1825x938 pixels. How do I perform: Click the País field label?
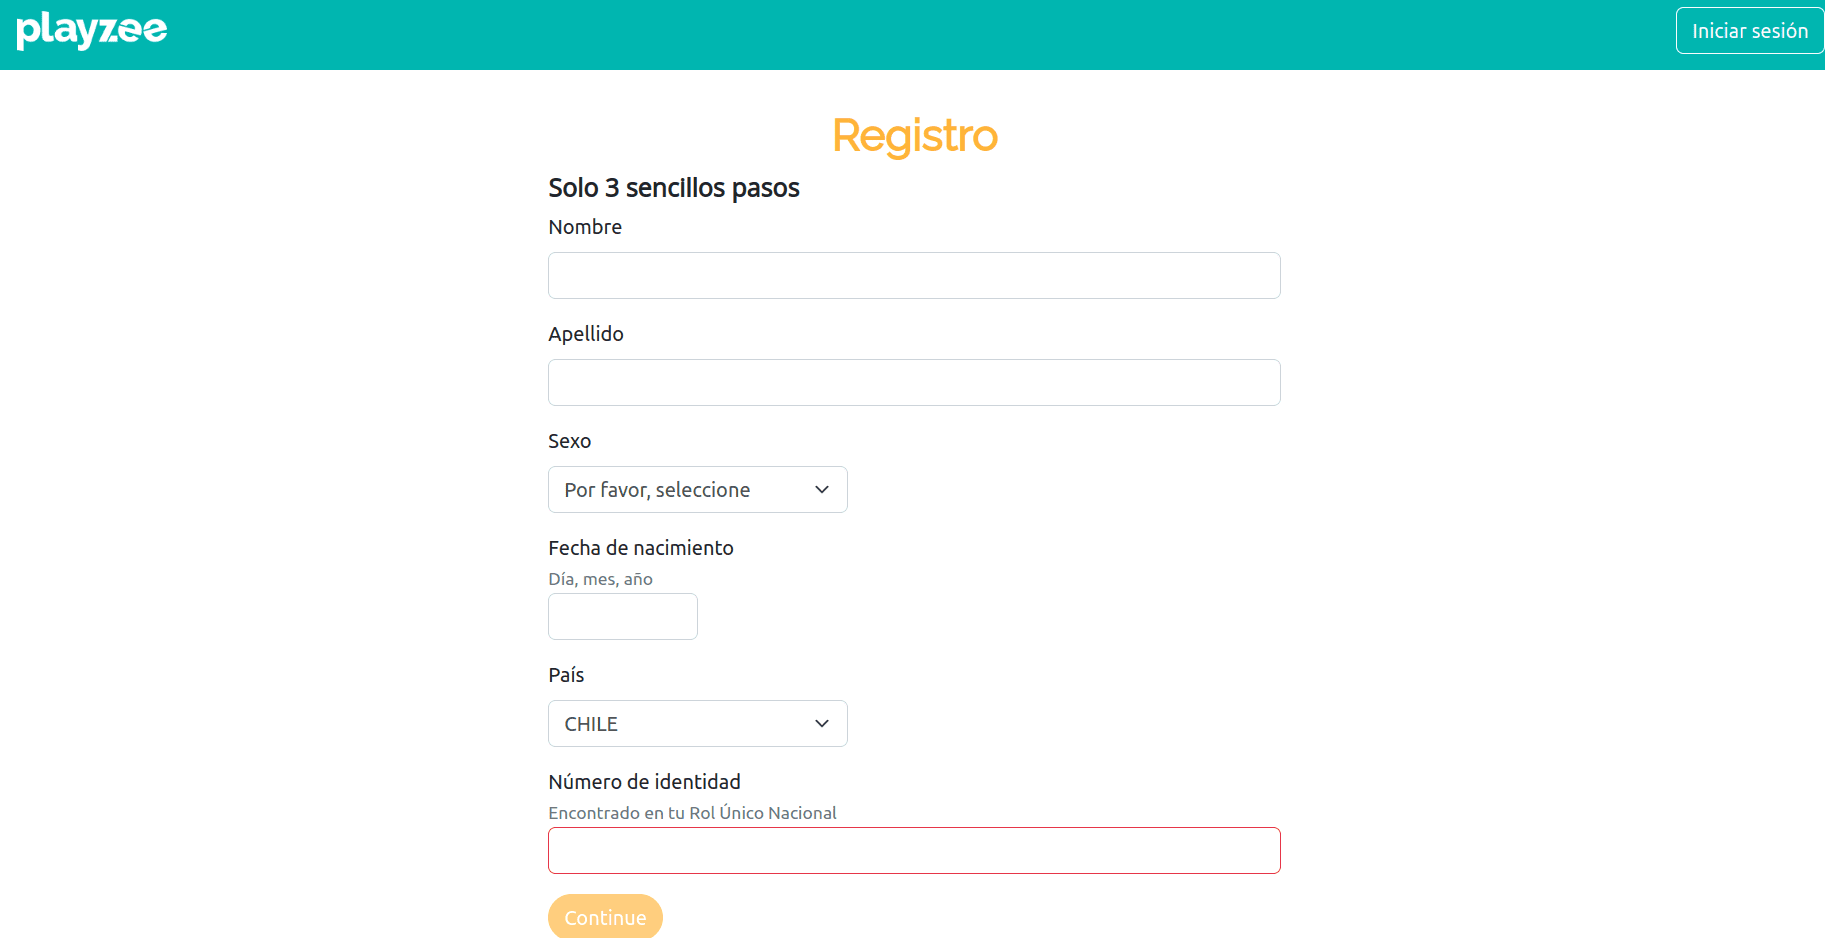coord(566,675)
